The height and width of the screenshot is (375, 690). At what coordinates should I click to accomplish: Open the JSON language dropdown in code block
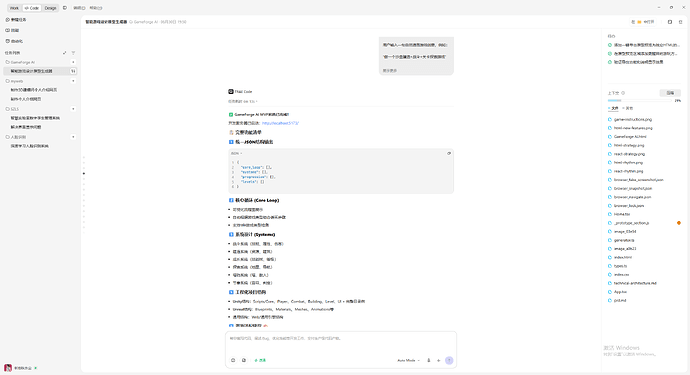(236, 153)
